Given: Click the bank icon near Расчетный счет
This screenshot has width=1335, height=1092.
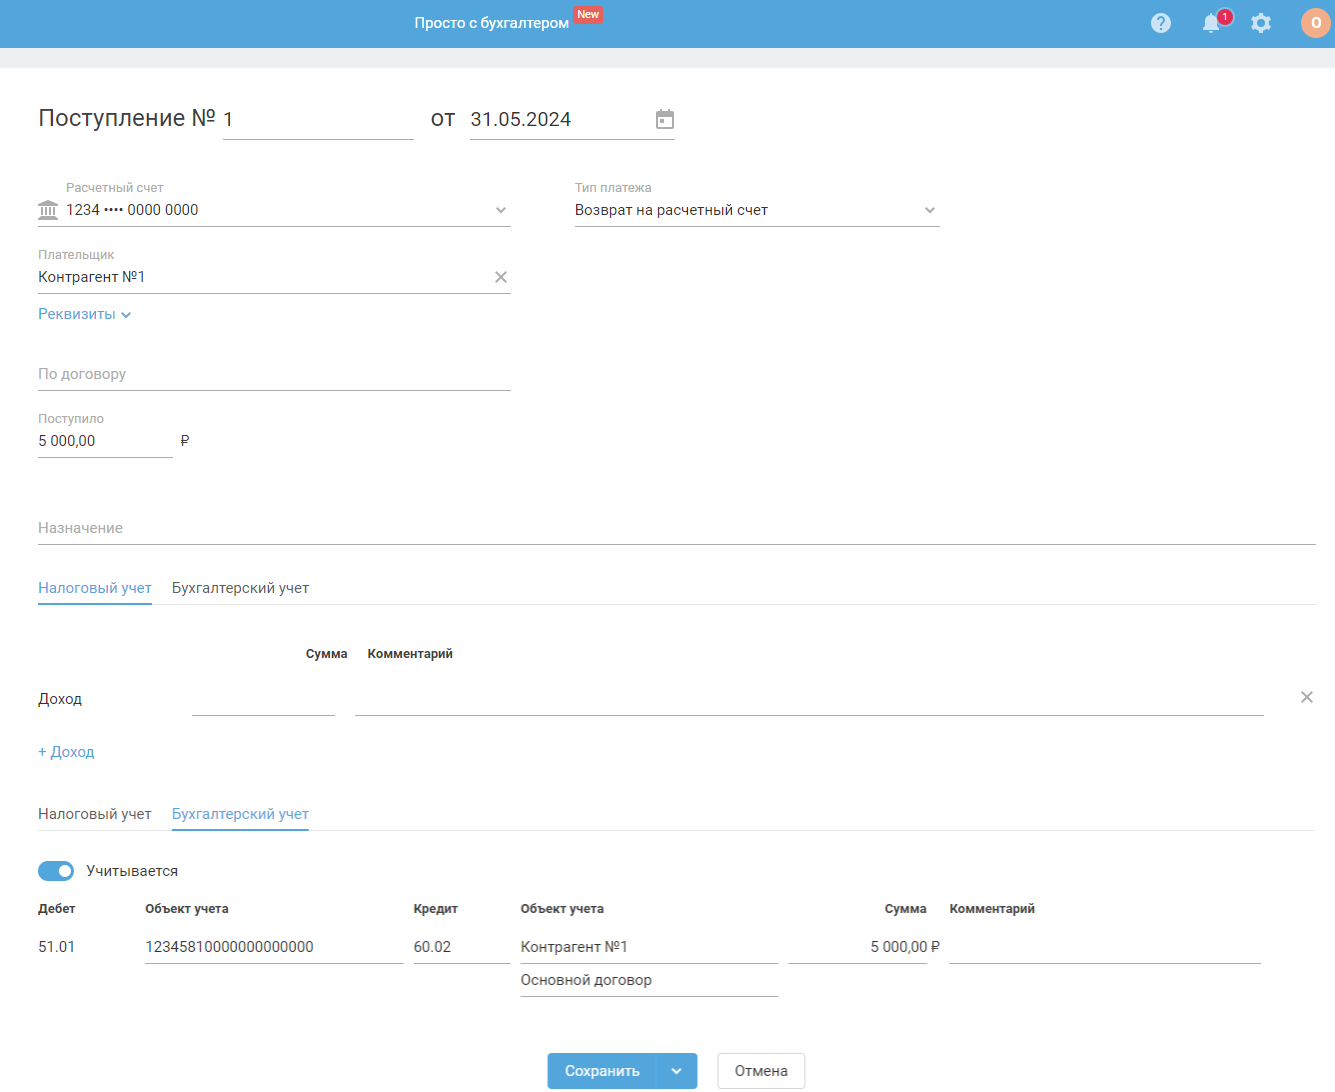Looking at the screenshot, I should click(48, 210).
